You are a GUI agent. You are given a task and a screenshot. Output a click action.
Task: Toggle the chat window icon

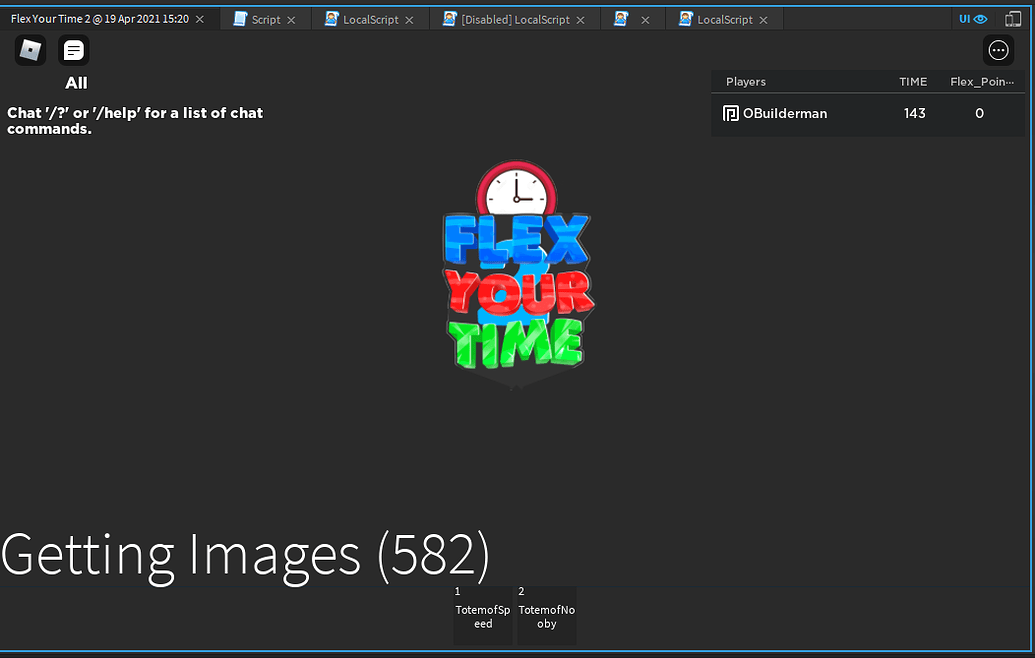73,50
